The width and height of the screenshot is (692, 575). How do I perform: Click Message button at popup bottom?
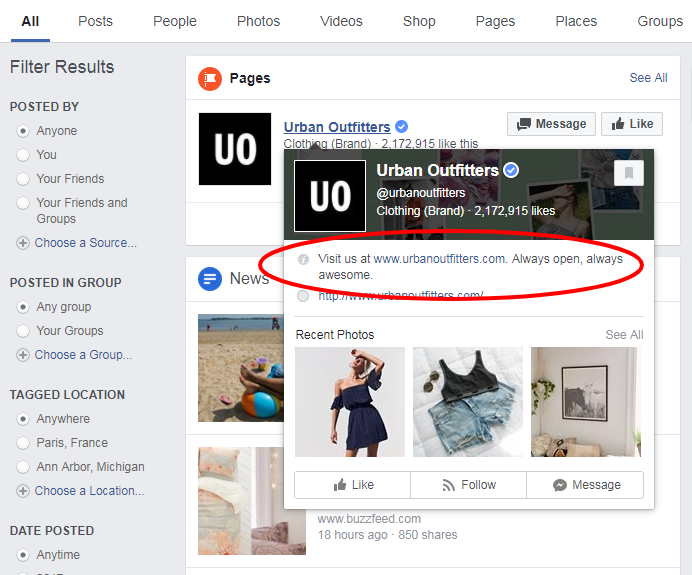pos(585,485)
